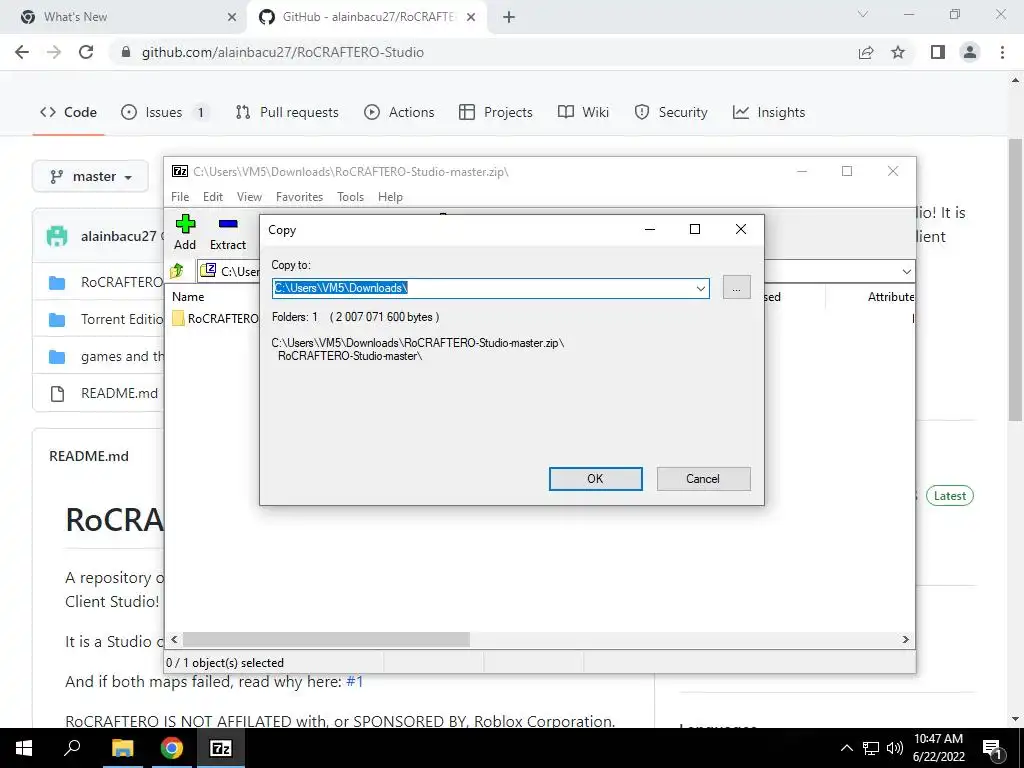Show hidden system tray icons

(x=846, y=748)
